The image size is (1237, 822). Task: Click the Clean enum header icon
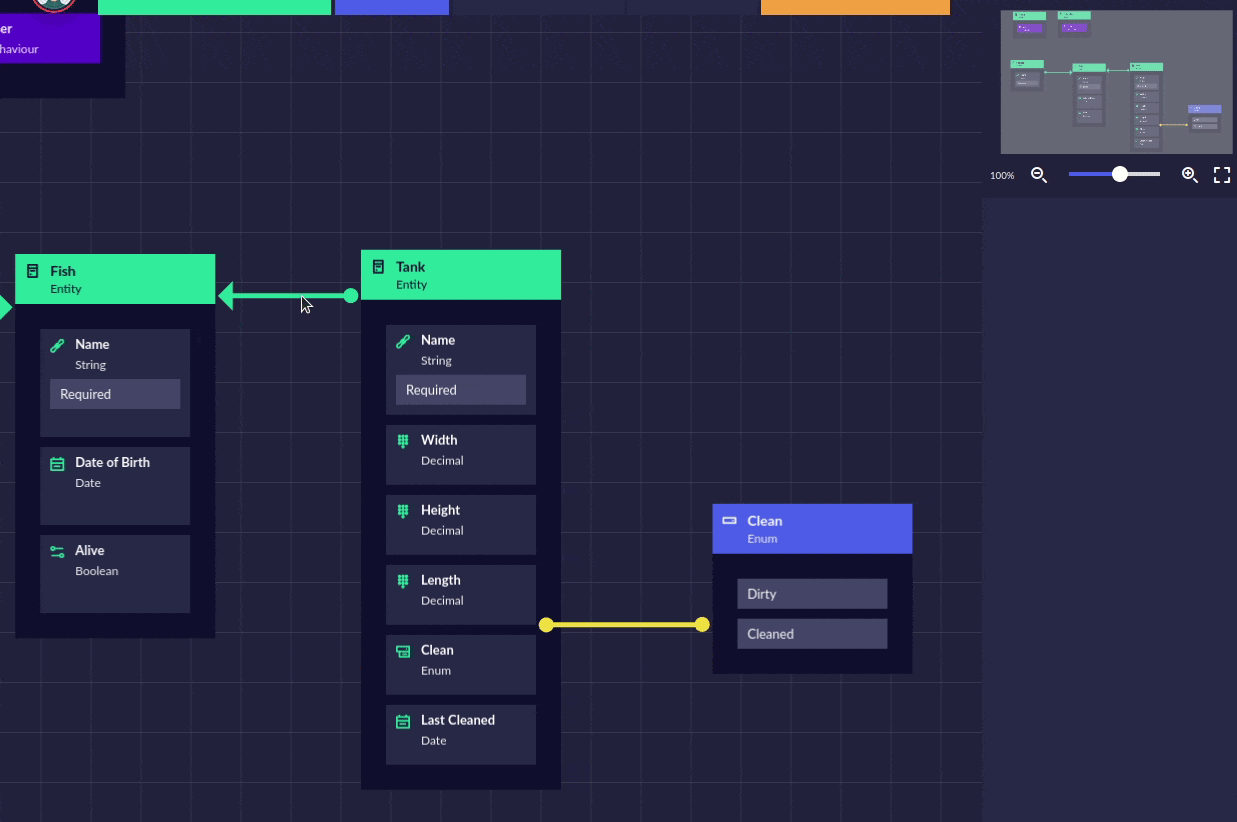point(729,521)
